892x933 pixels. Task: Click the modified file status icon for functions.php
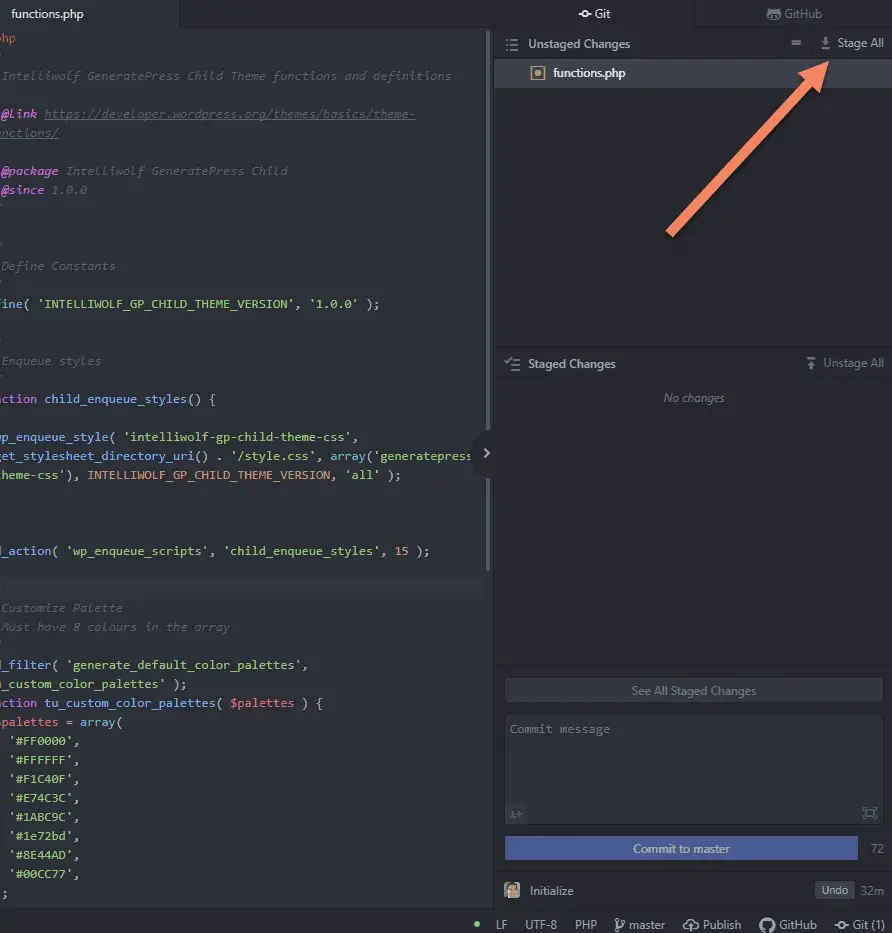pyautogui.click(x=537, y=73)
